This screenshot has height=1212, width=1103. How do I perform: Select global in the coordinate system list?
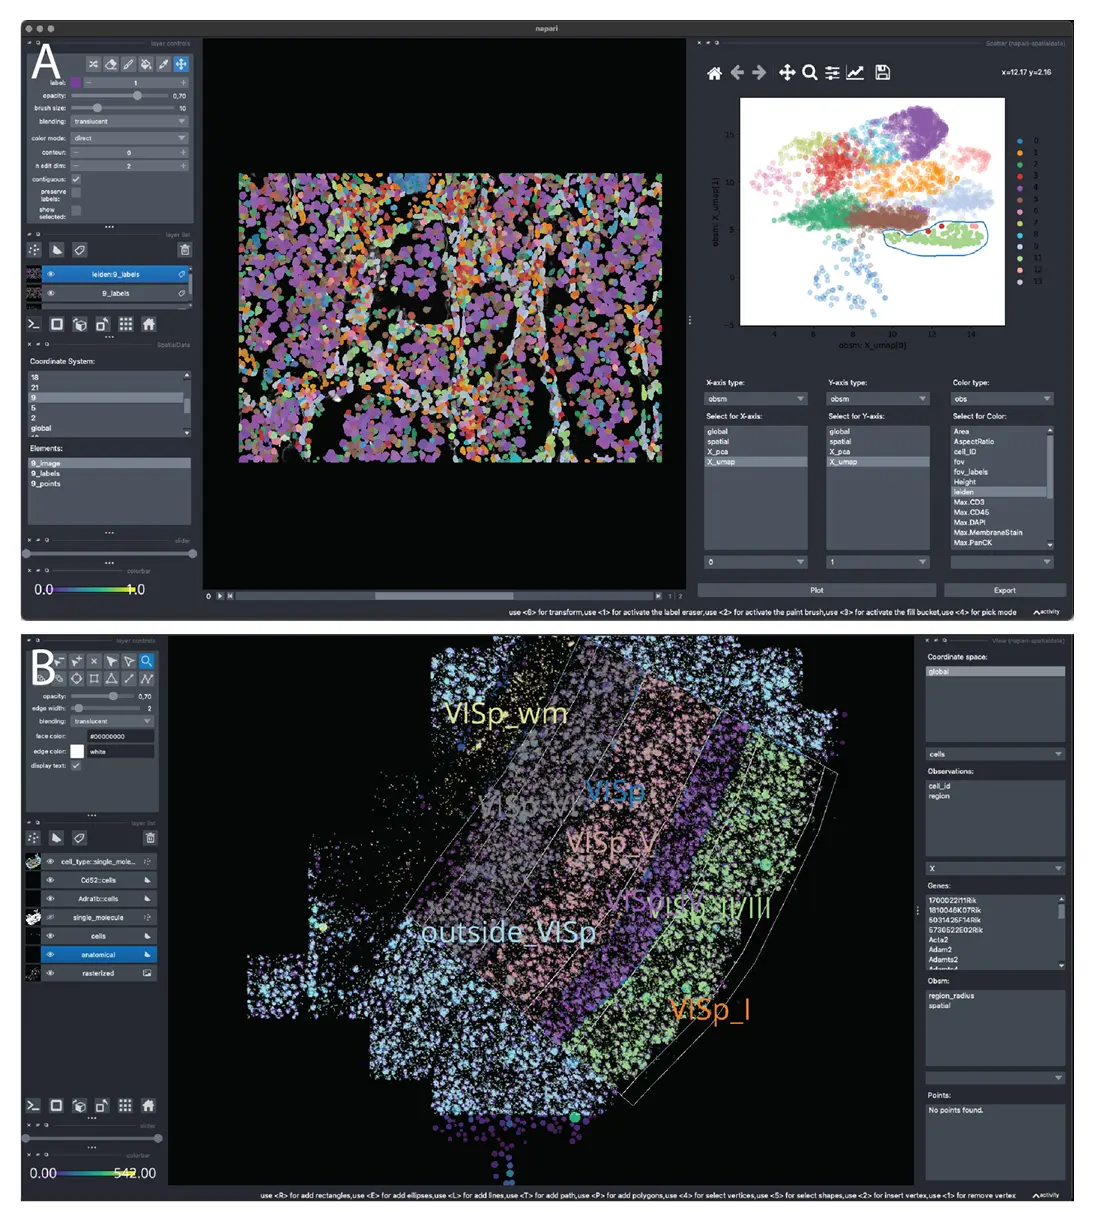(105, 428)
